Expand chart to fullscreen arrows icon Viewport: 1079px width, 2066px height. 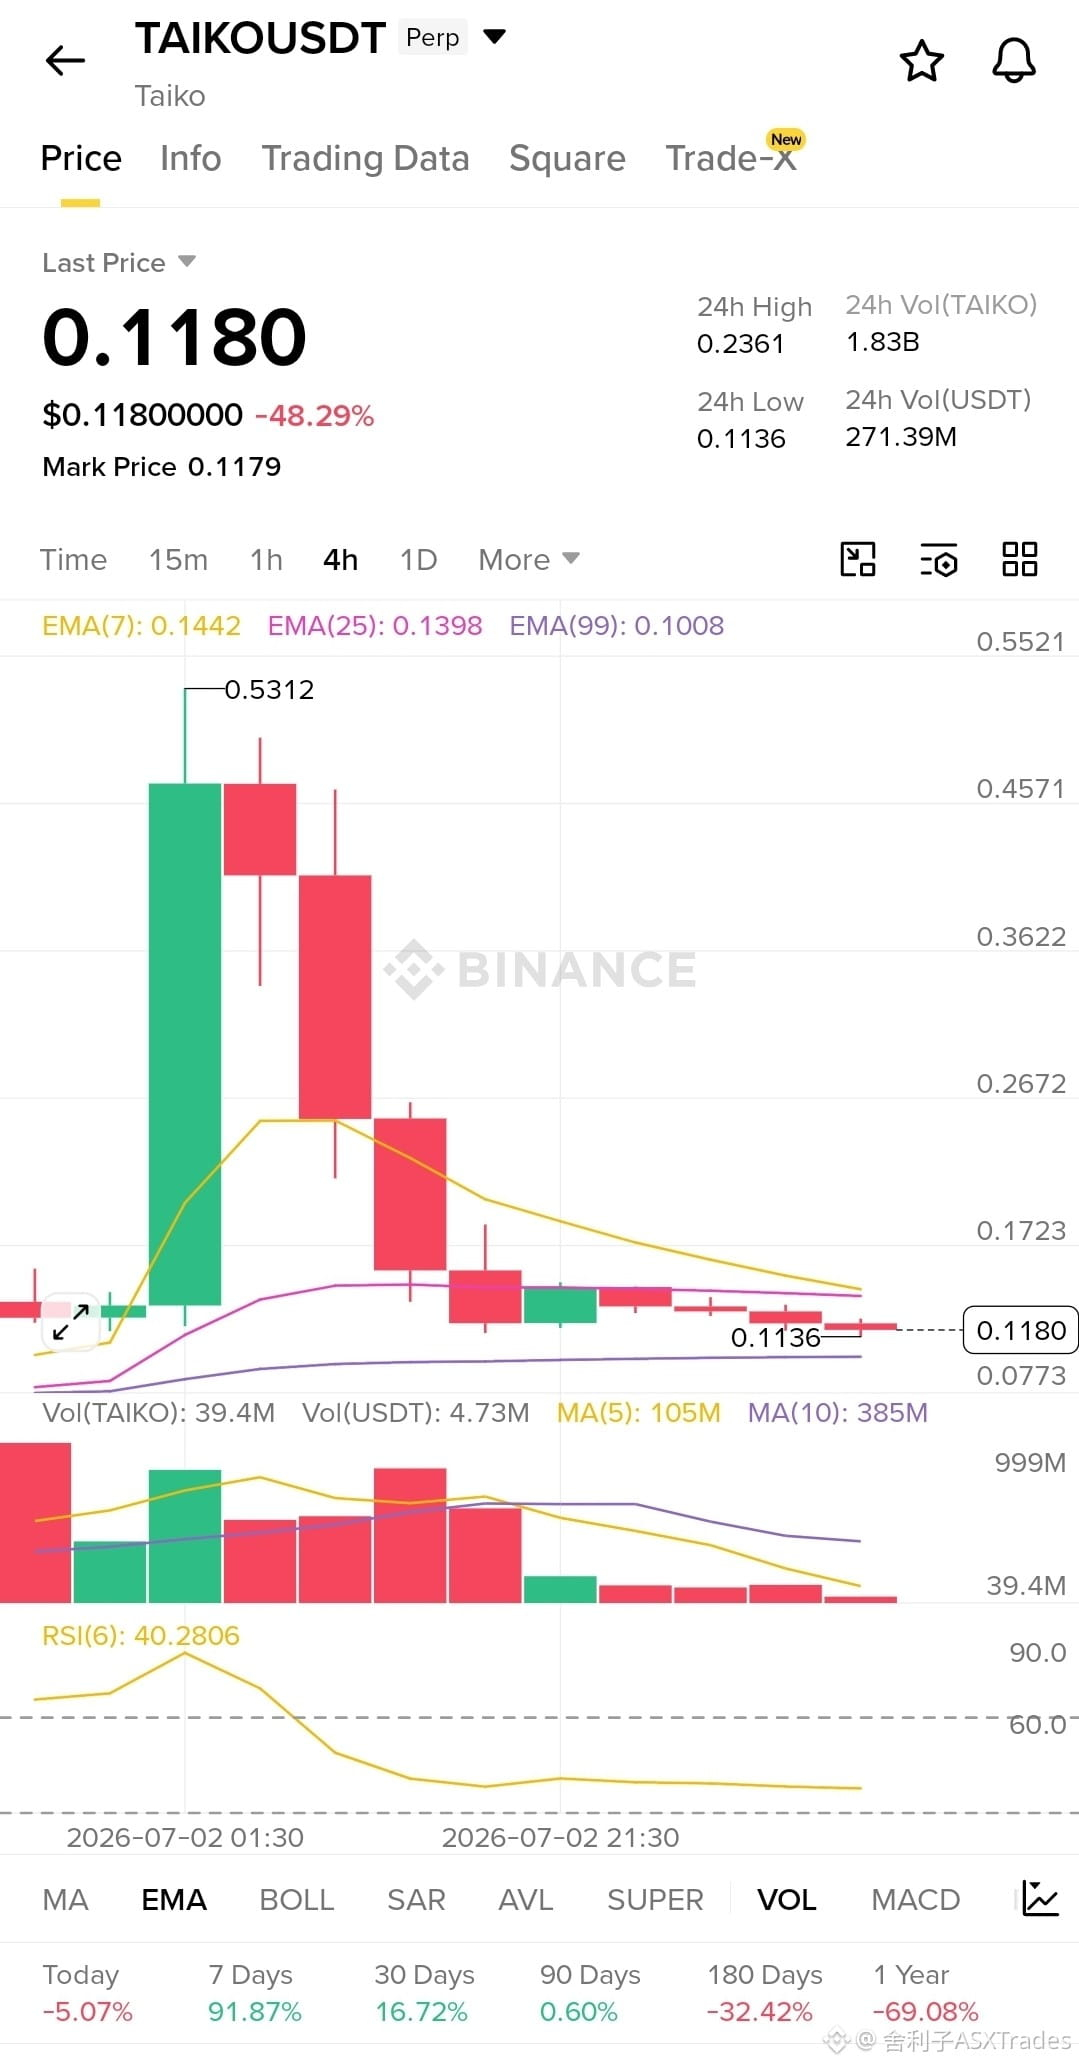pyautogui.click(x=71, y=1323)
